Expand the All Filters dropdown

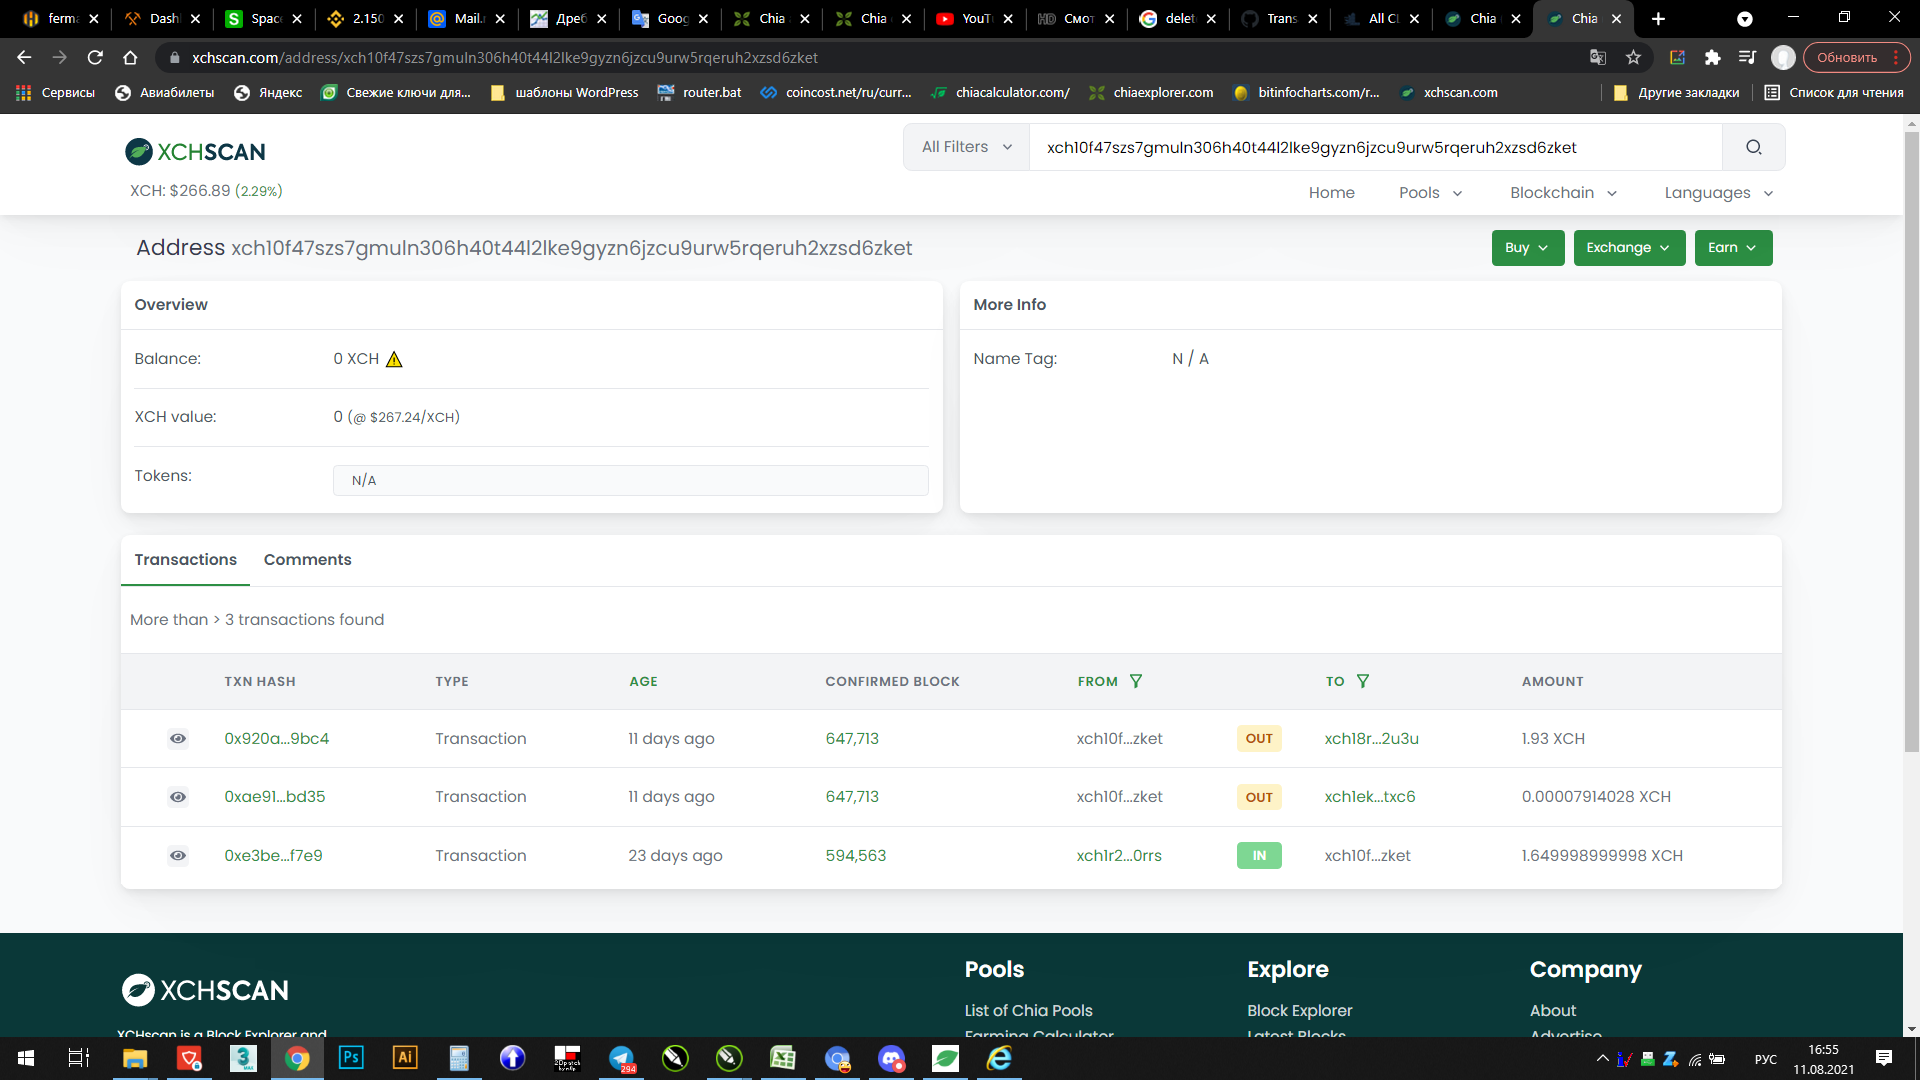(x=966, y=147)
